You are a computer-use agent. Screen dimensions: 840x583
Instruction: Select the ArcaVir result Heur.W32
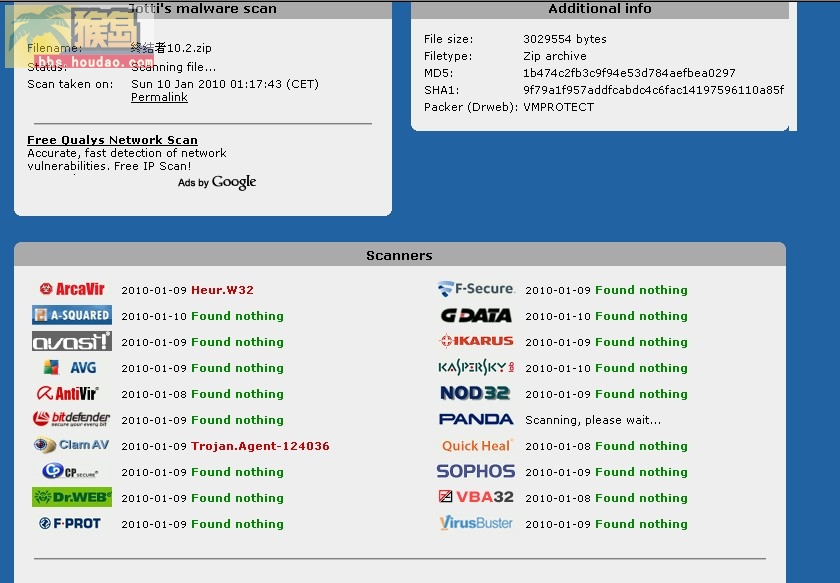(x=222, y=290)
